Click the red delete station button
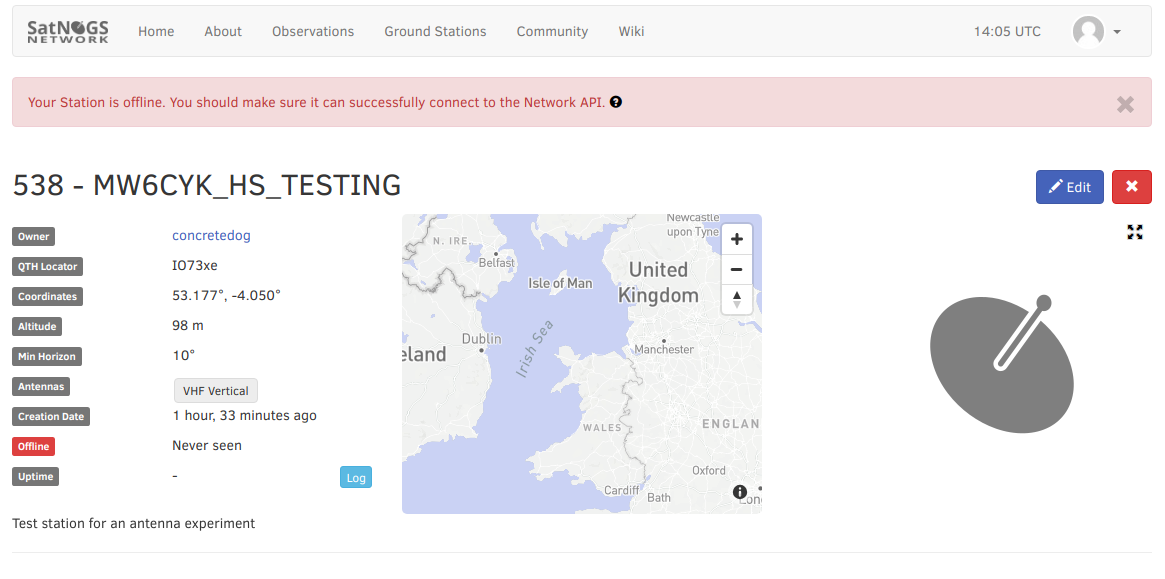1165x579 pixels. pos(1131,187)
